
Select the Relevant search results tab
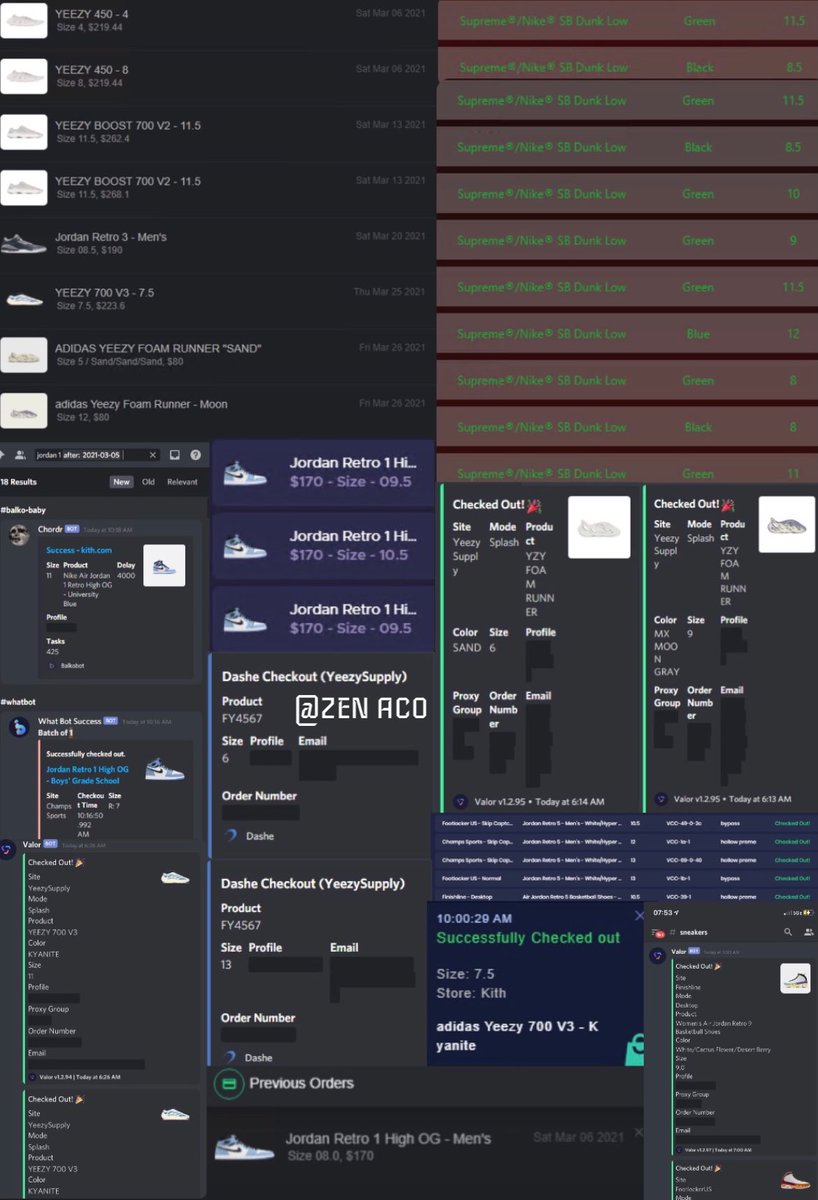pos(182,482)
